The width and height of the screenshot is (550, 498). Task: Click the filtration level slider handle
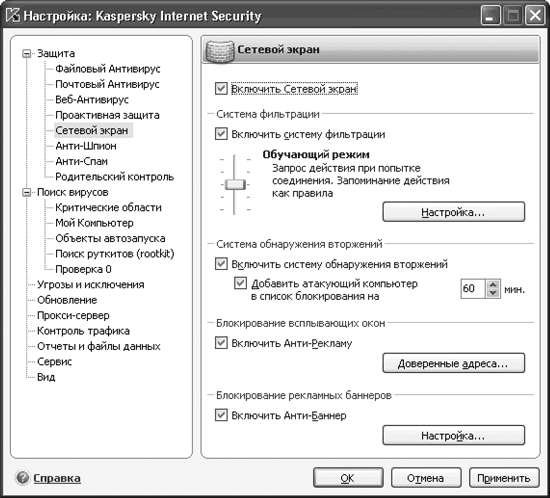pyautogui.click(x=235, y=184)
